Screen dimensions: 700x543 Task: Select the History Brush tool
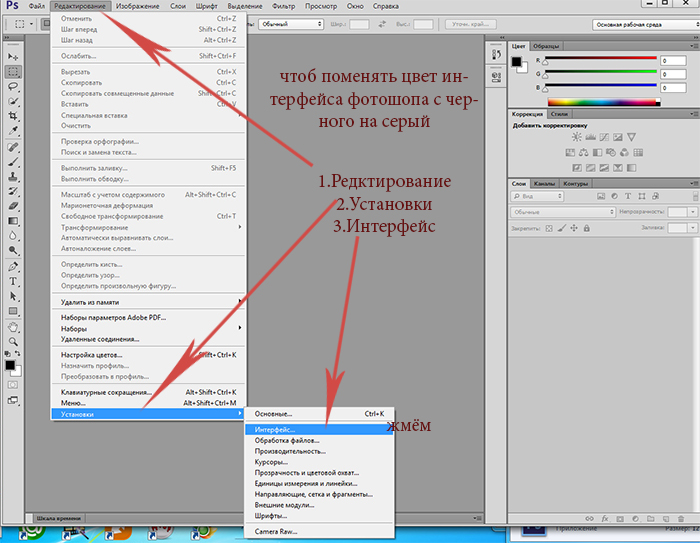point(13,192)
